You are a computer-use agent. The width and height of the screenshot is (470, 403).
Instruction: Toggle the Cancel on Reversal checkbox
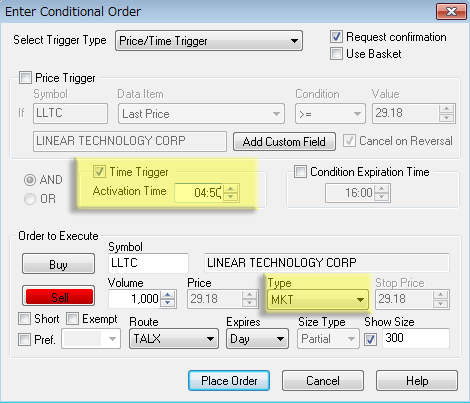point(349,141)
